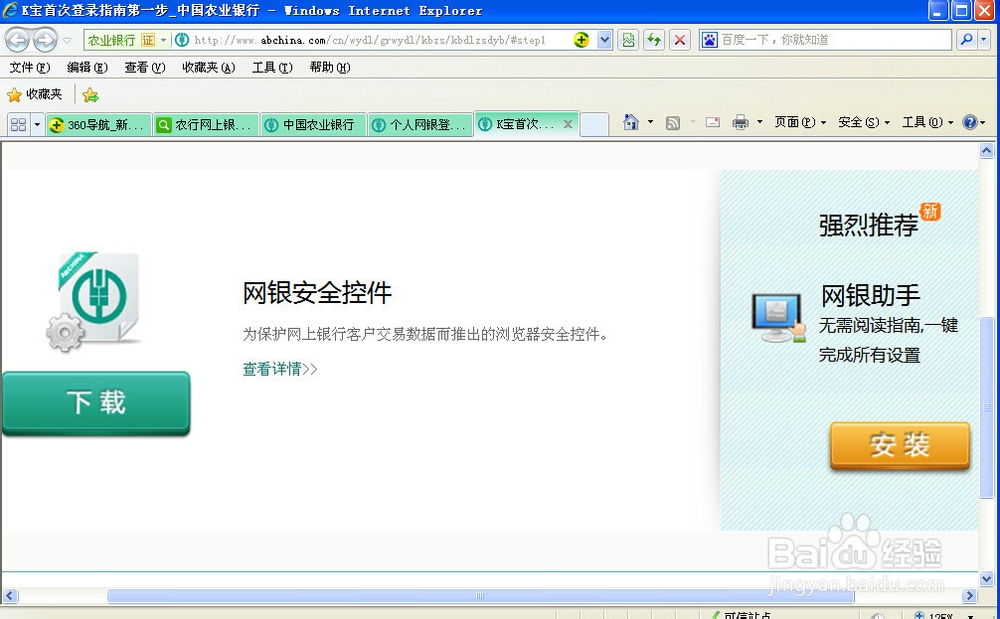This screenshot has width=1000, height=619.
Task: Click the green 下载 download button
Action: [96, 402]
